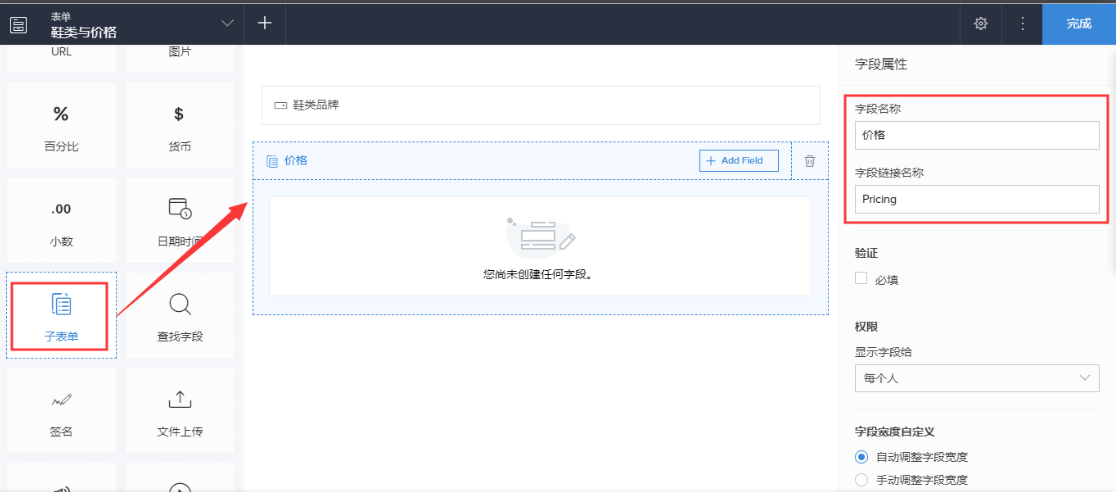Click the 字段名称 input containing 价格

point(976,134)
